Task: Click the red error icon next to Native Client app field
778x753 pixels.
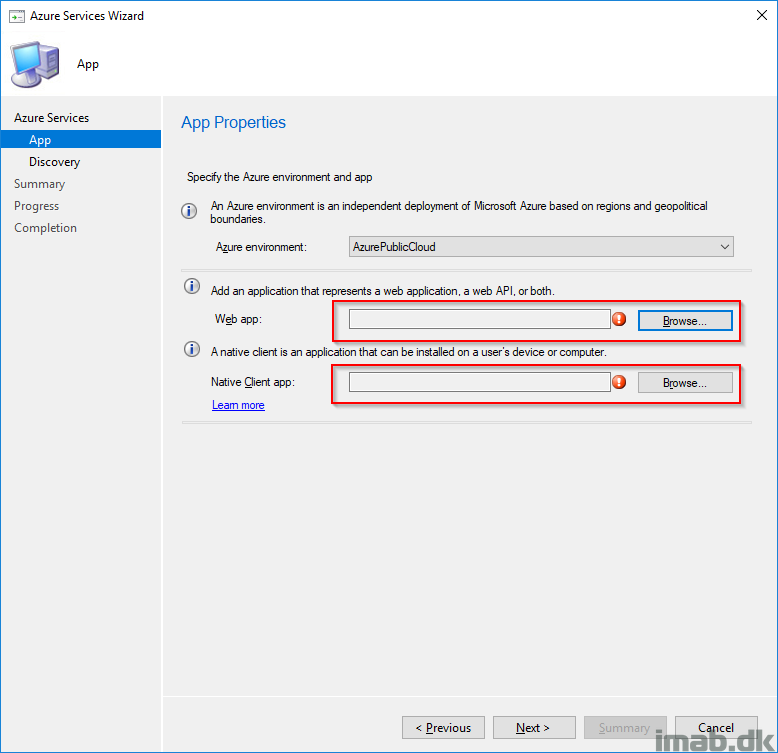Action: pyautogui.click(x=619, y=382)
